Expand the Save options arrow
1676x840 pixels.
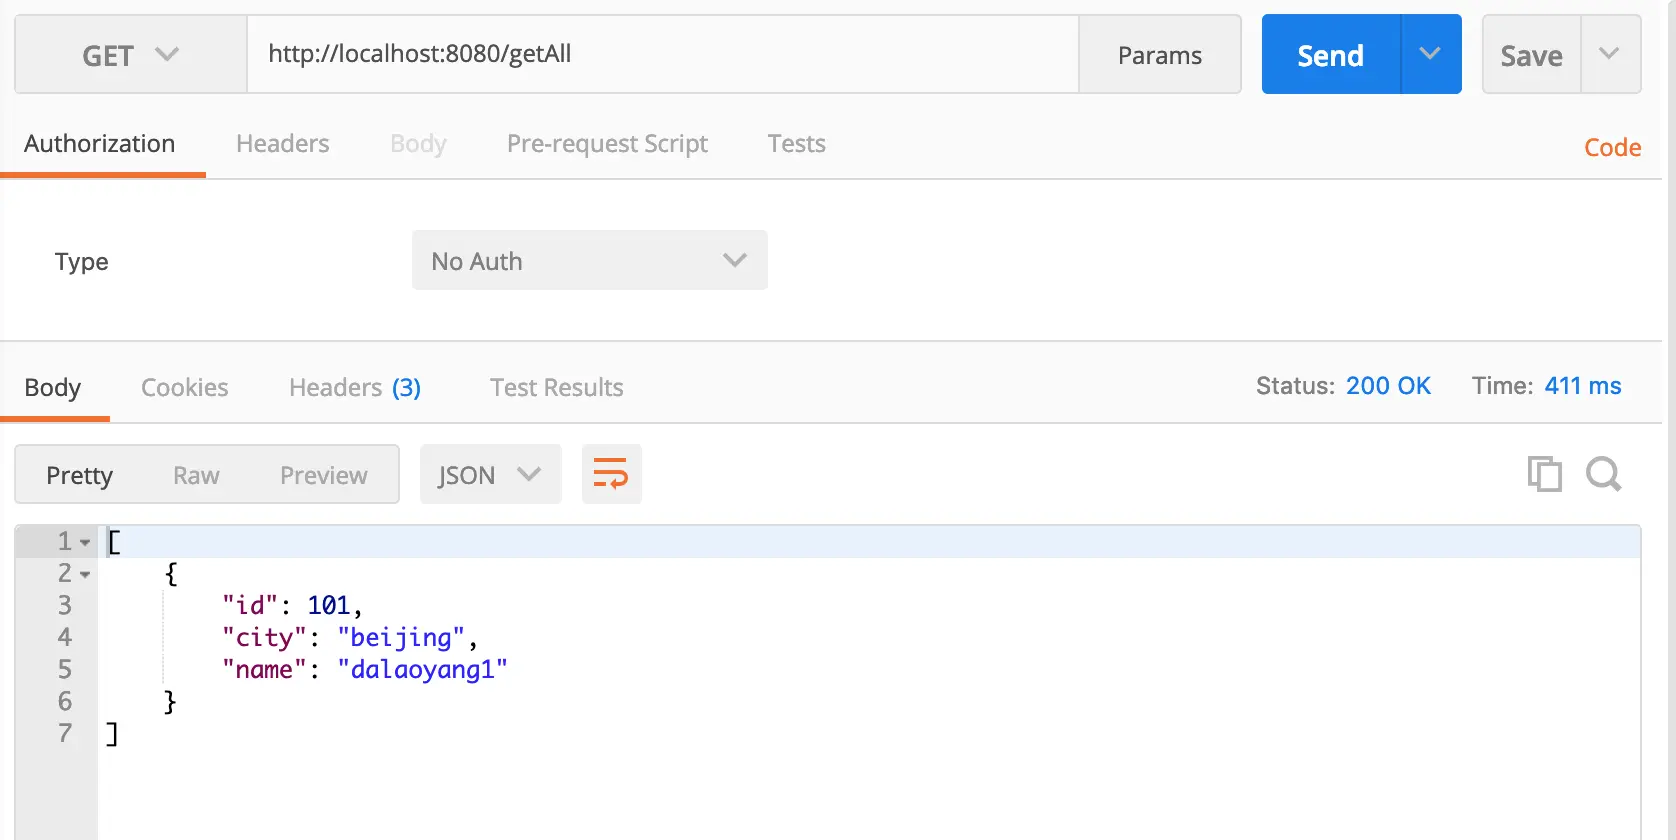(1609, 55)
